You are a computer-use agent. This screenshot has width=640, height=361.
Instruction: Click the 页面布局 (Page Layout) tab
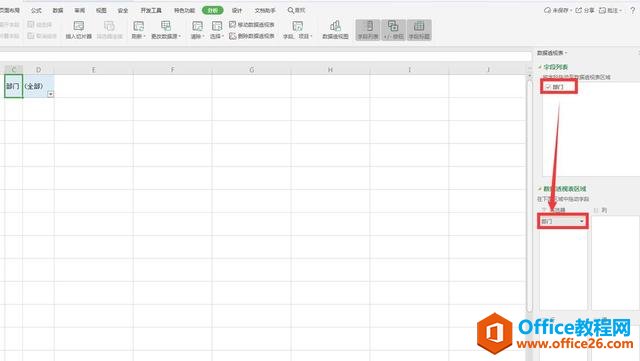click(9, 10)
